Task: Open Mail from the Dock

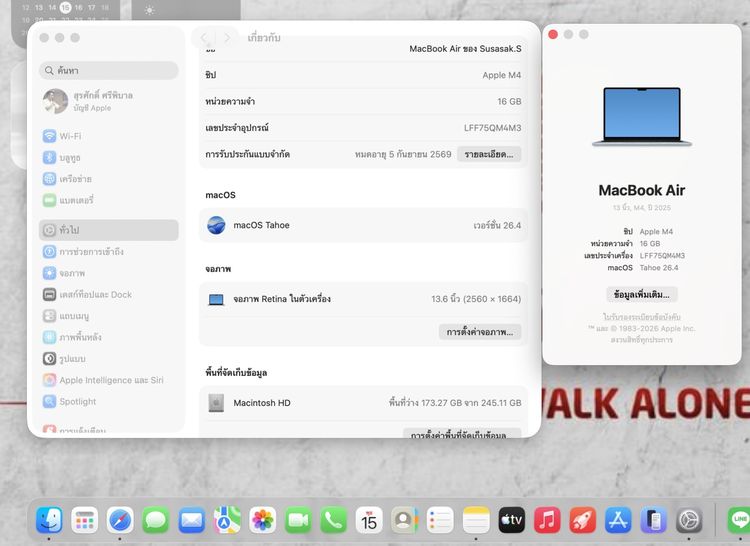Action: (191, 520)
